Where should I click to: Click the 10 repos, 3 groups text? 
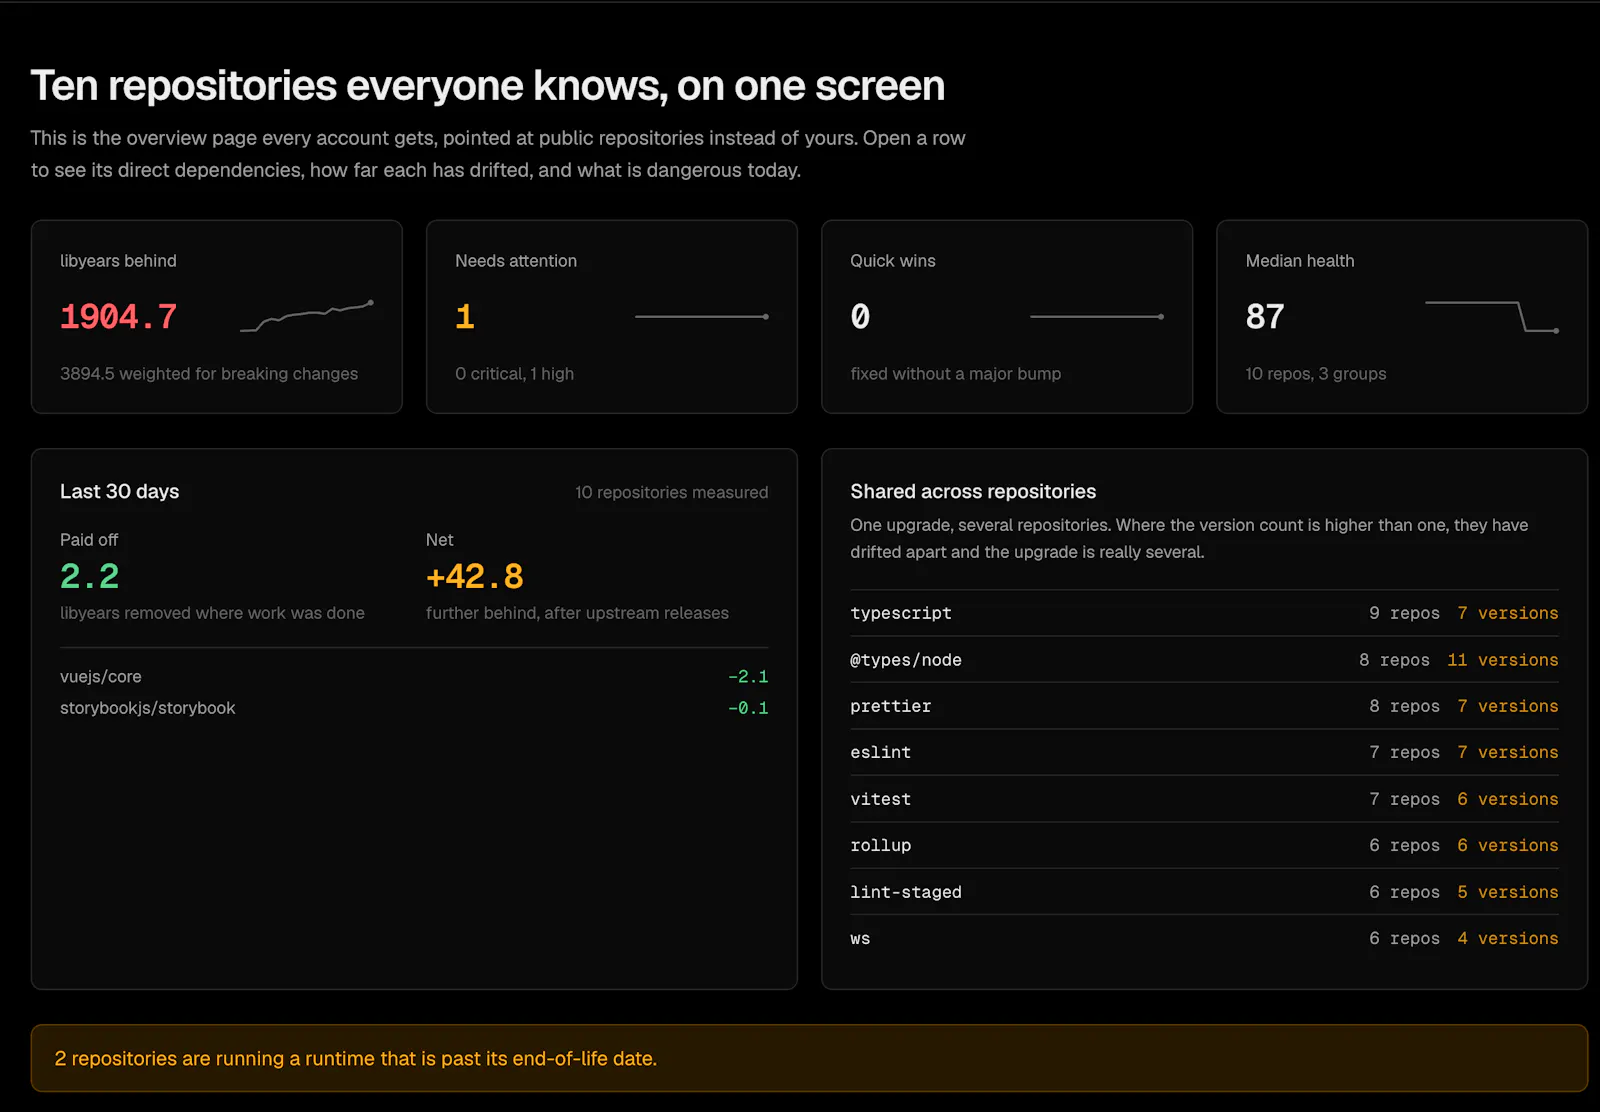tap(1316, 374)
